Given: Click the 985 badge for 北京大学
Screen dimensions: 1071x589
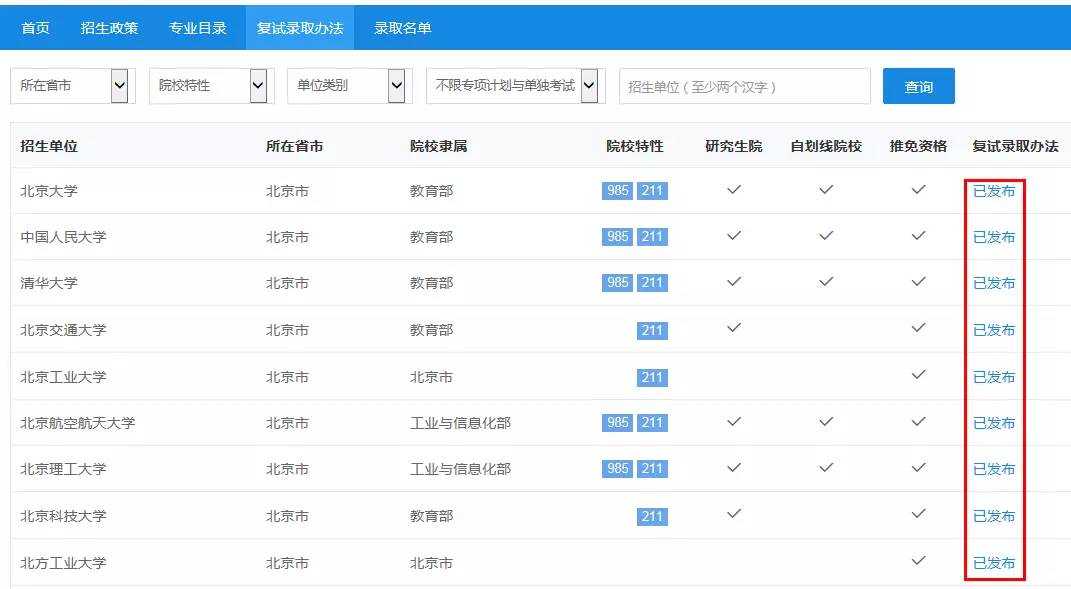Looking at the screenshot, I should pos(617,191).
